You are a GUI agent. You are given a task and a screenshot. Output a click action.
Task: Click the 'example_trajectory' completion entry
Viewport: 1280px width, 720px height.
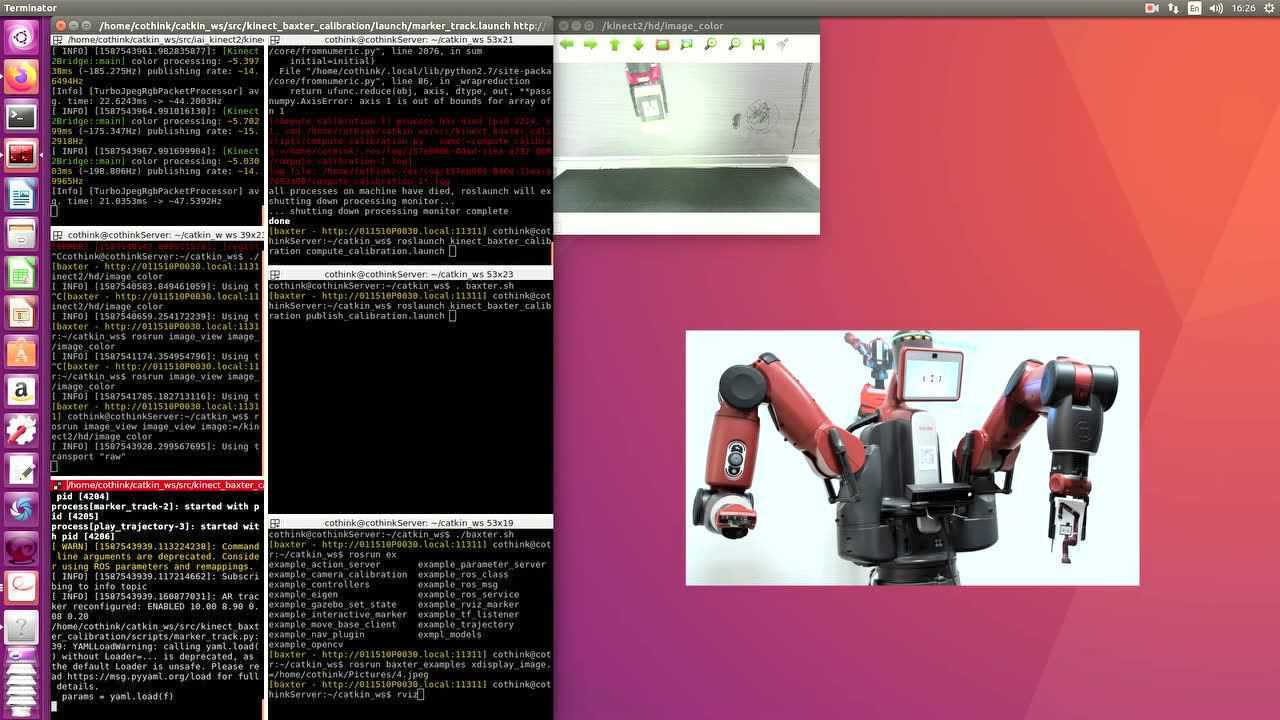(465, 624)
